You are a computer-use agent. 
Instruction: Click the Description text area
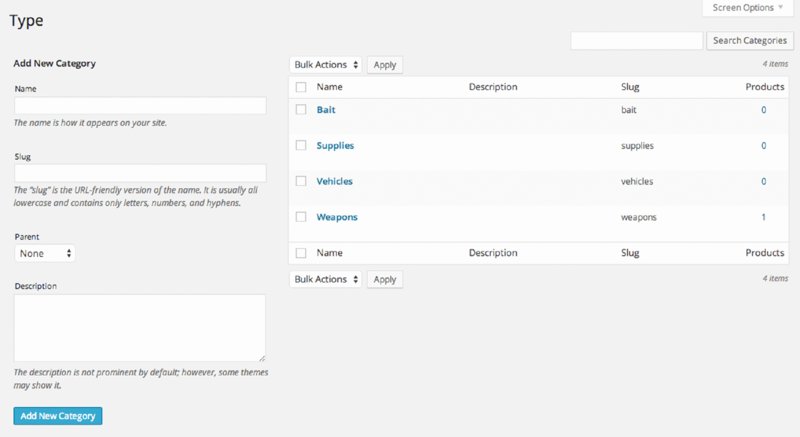click(x=140, y=327)
